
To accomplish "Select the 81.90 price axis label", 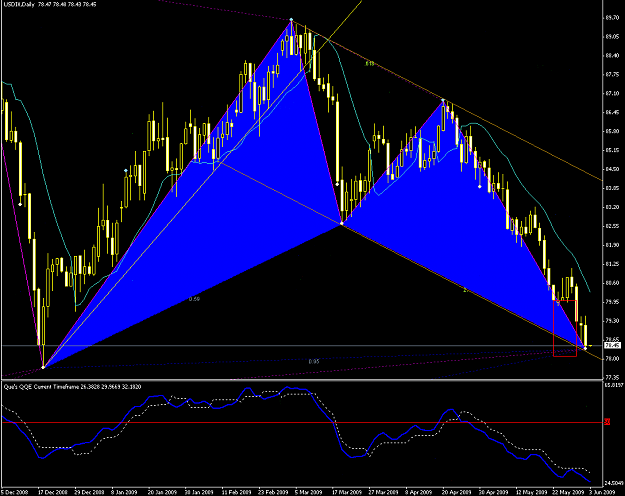I will (x=612, y=245).
